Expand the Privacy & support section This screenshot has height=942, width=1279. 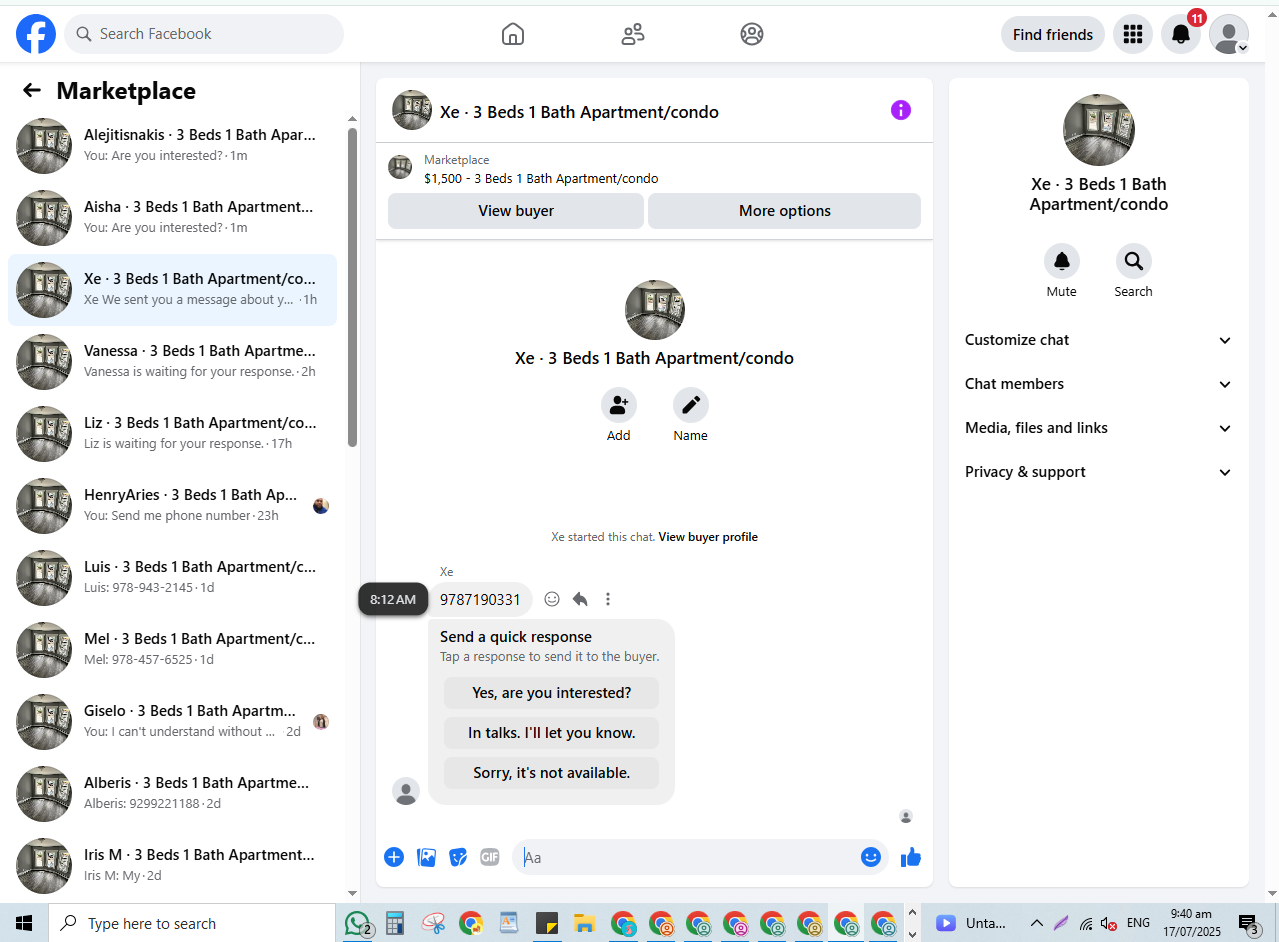[1099, 472]
